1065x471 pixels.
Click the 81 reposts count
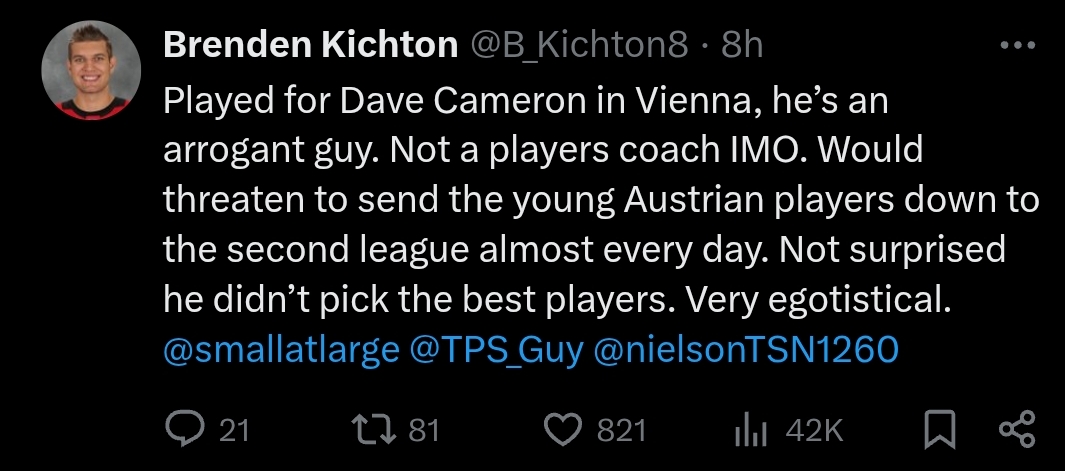pyautogui.click(x=424, y=430)
